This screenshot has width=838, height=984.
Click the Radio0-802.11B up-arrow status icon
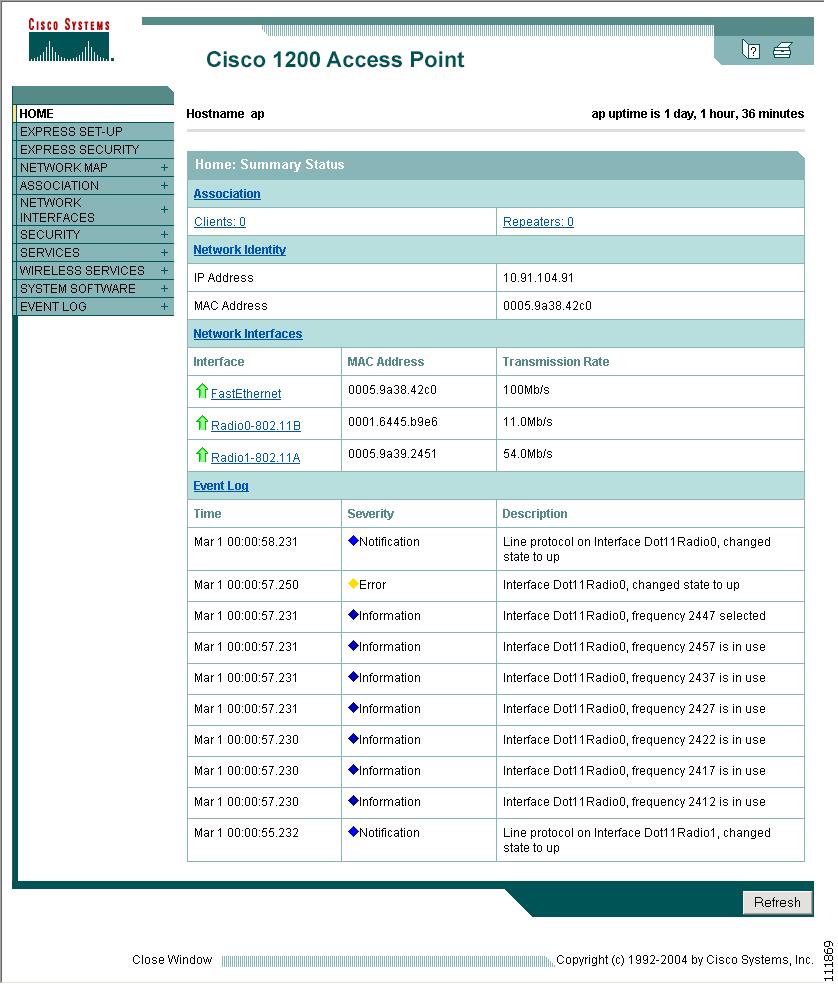point(201,423)
